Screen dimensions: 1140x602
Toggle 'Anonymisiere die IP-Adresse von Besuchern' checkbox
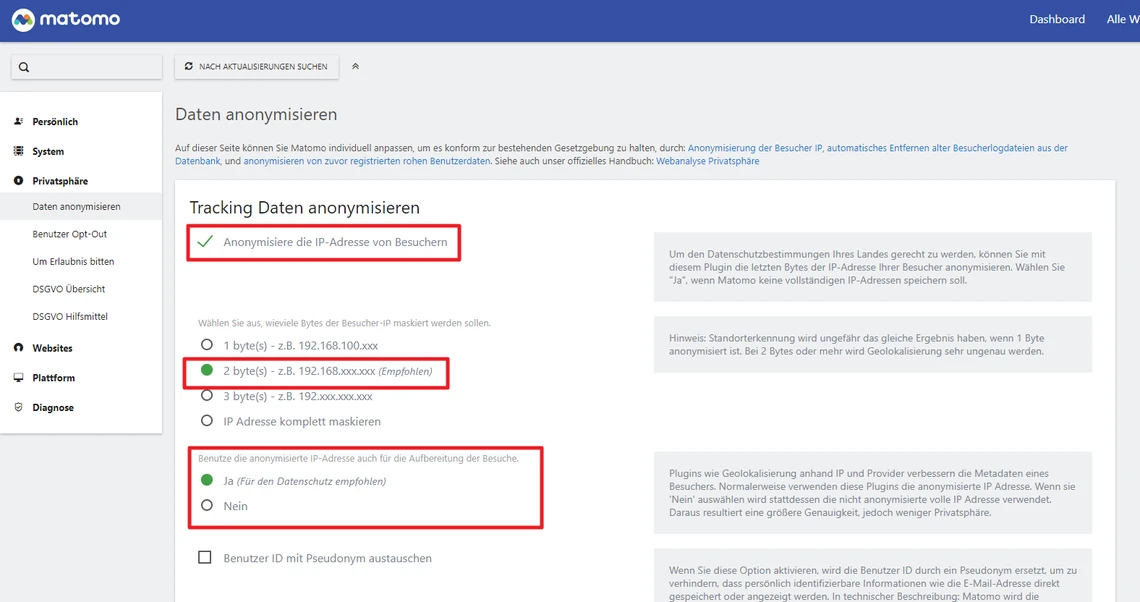pyautogui.click(x=205, y=242)
